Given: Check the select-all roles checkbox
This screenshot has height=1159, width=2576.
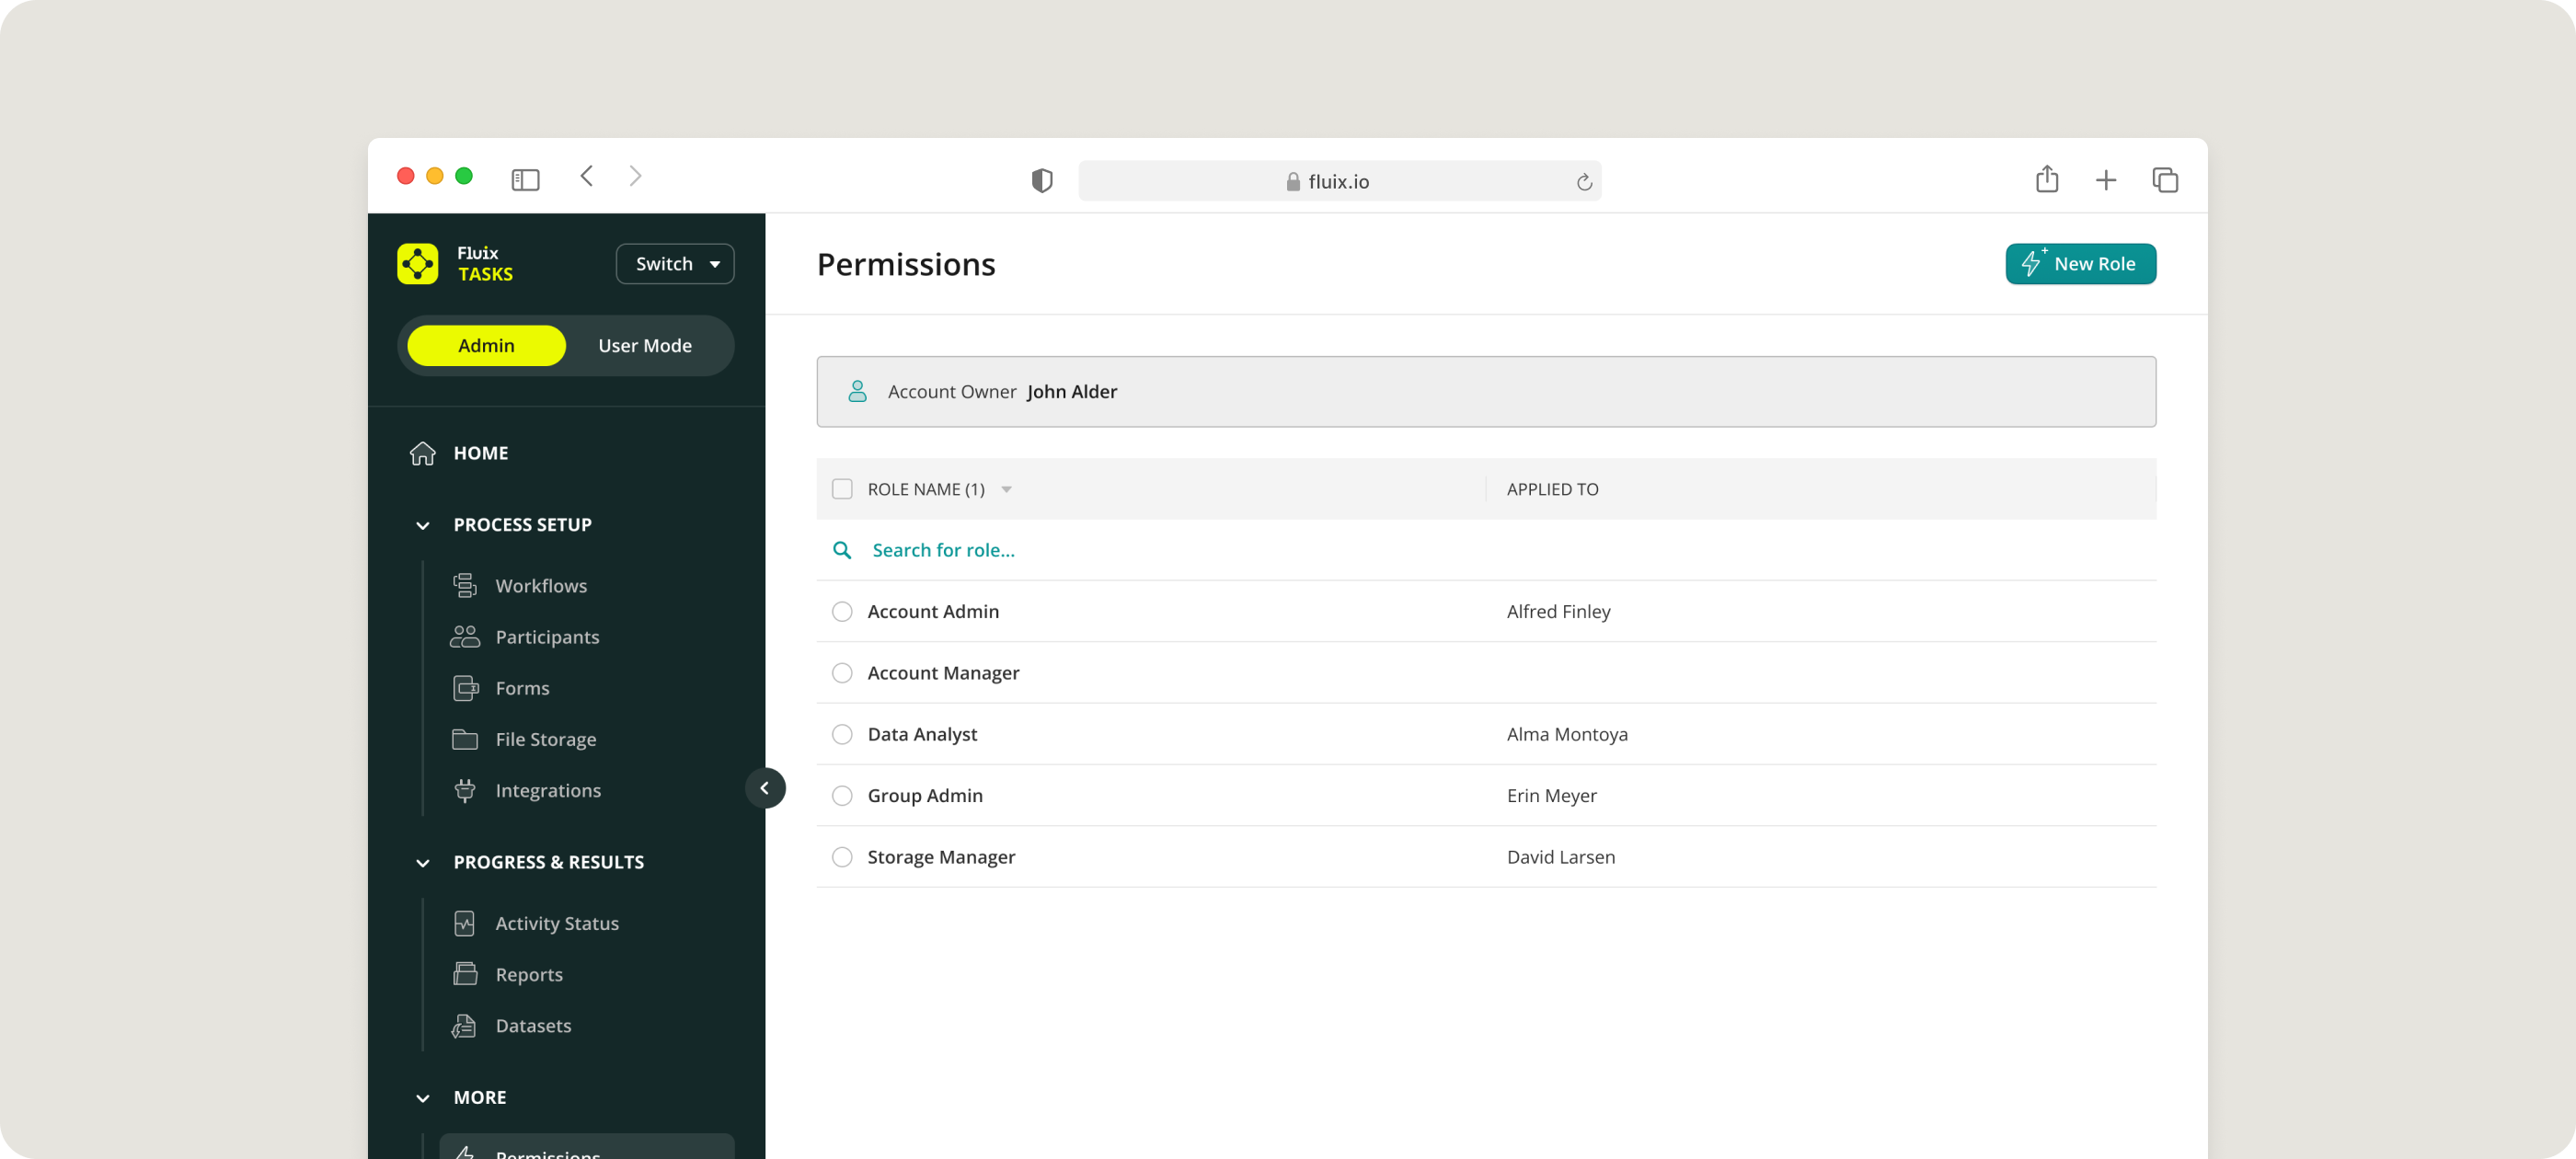Looking at the screenshot, I should [842, 489].
